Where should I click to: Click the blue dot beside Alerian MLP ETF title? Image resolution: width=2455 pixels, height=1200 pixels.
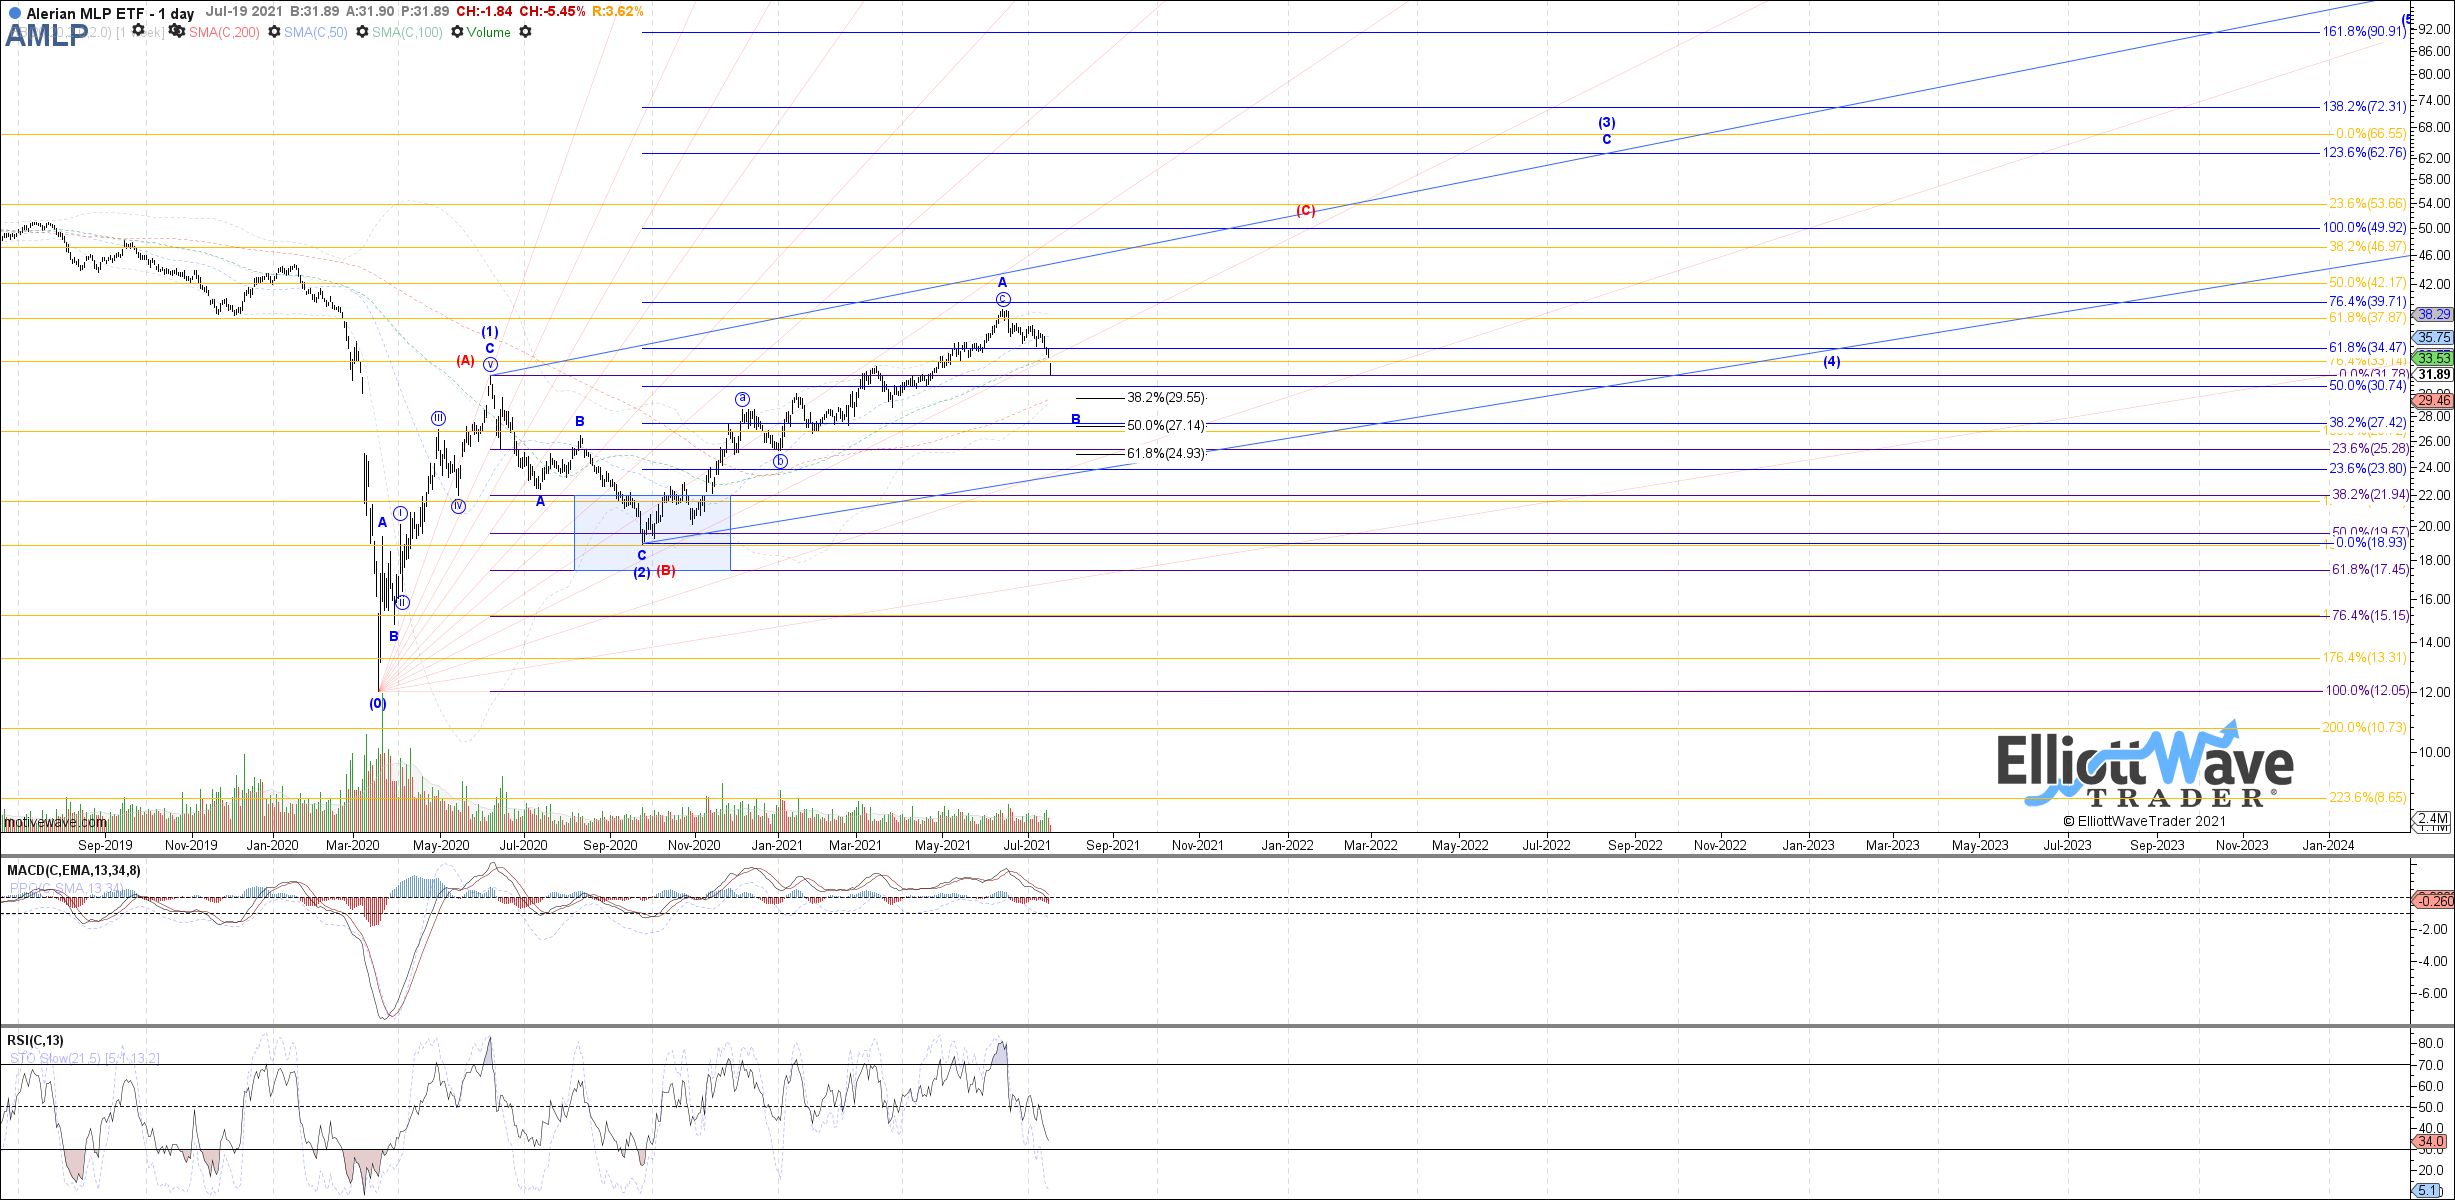click(14, 13)
